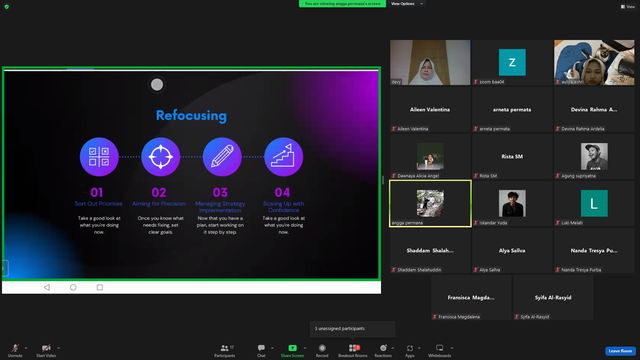Start recording with the Record button
Viewport: 640px width, 360px height.
(322, 350)
